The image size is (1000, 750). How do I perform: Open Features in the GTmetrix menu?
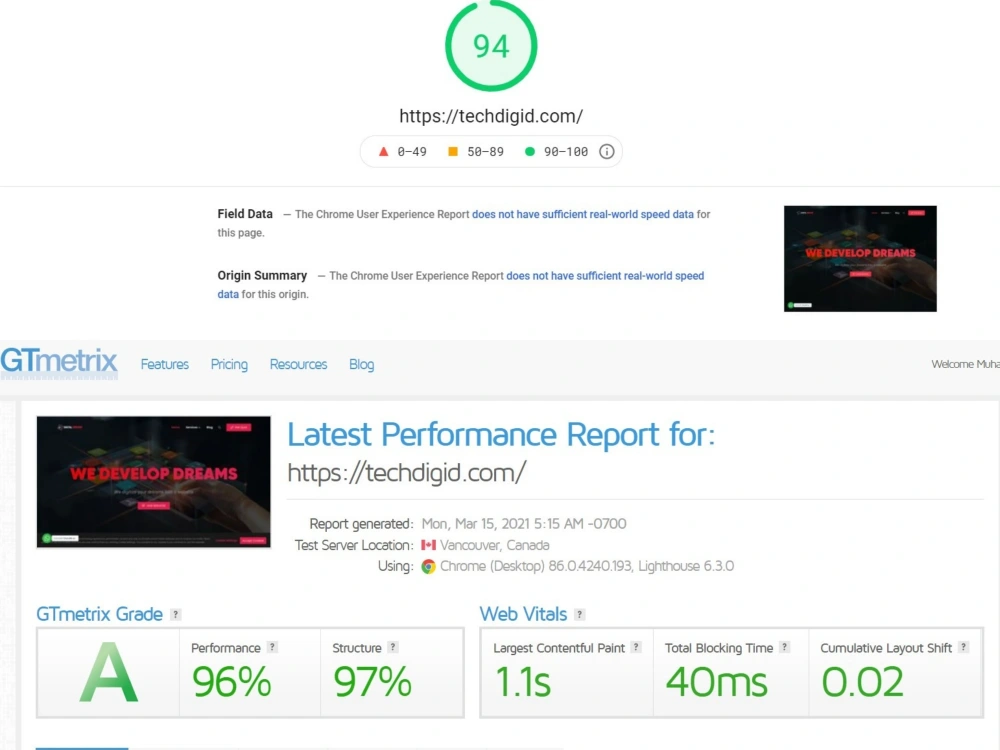pyautogui.click(x=165, y=364)
